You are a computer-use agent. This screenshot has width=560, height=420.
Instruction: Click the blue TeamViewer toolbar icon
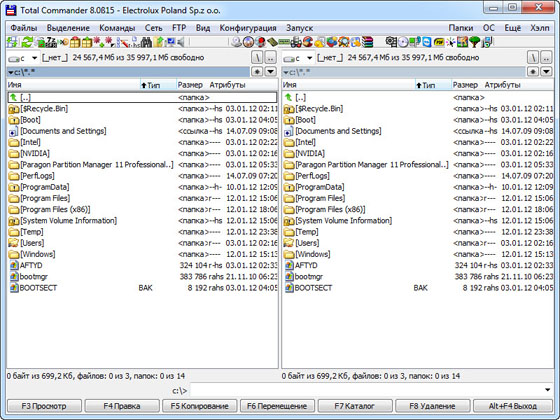(427, 42)
